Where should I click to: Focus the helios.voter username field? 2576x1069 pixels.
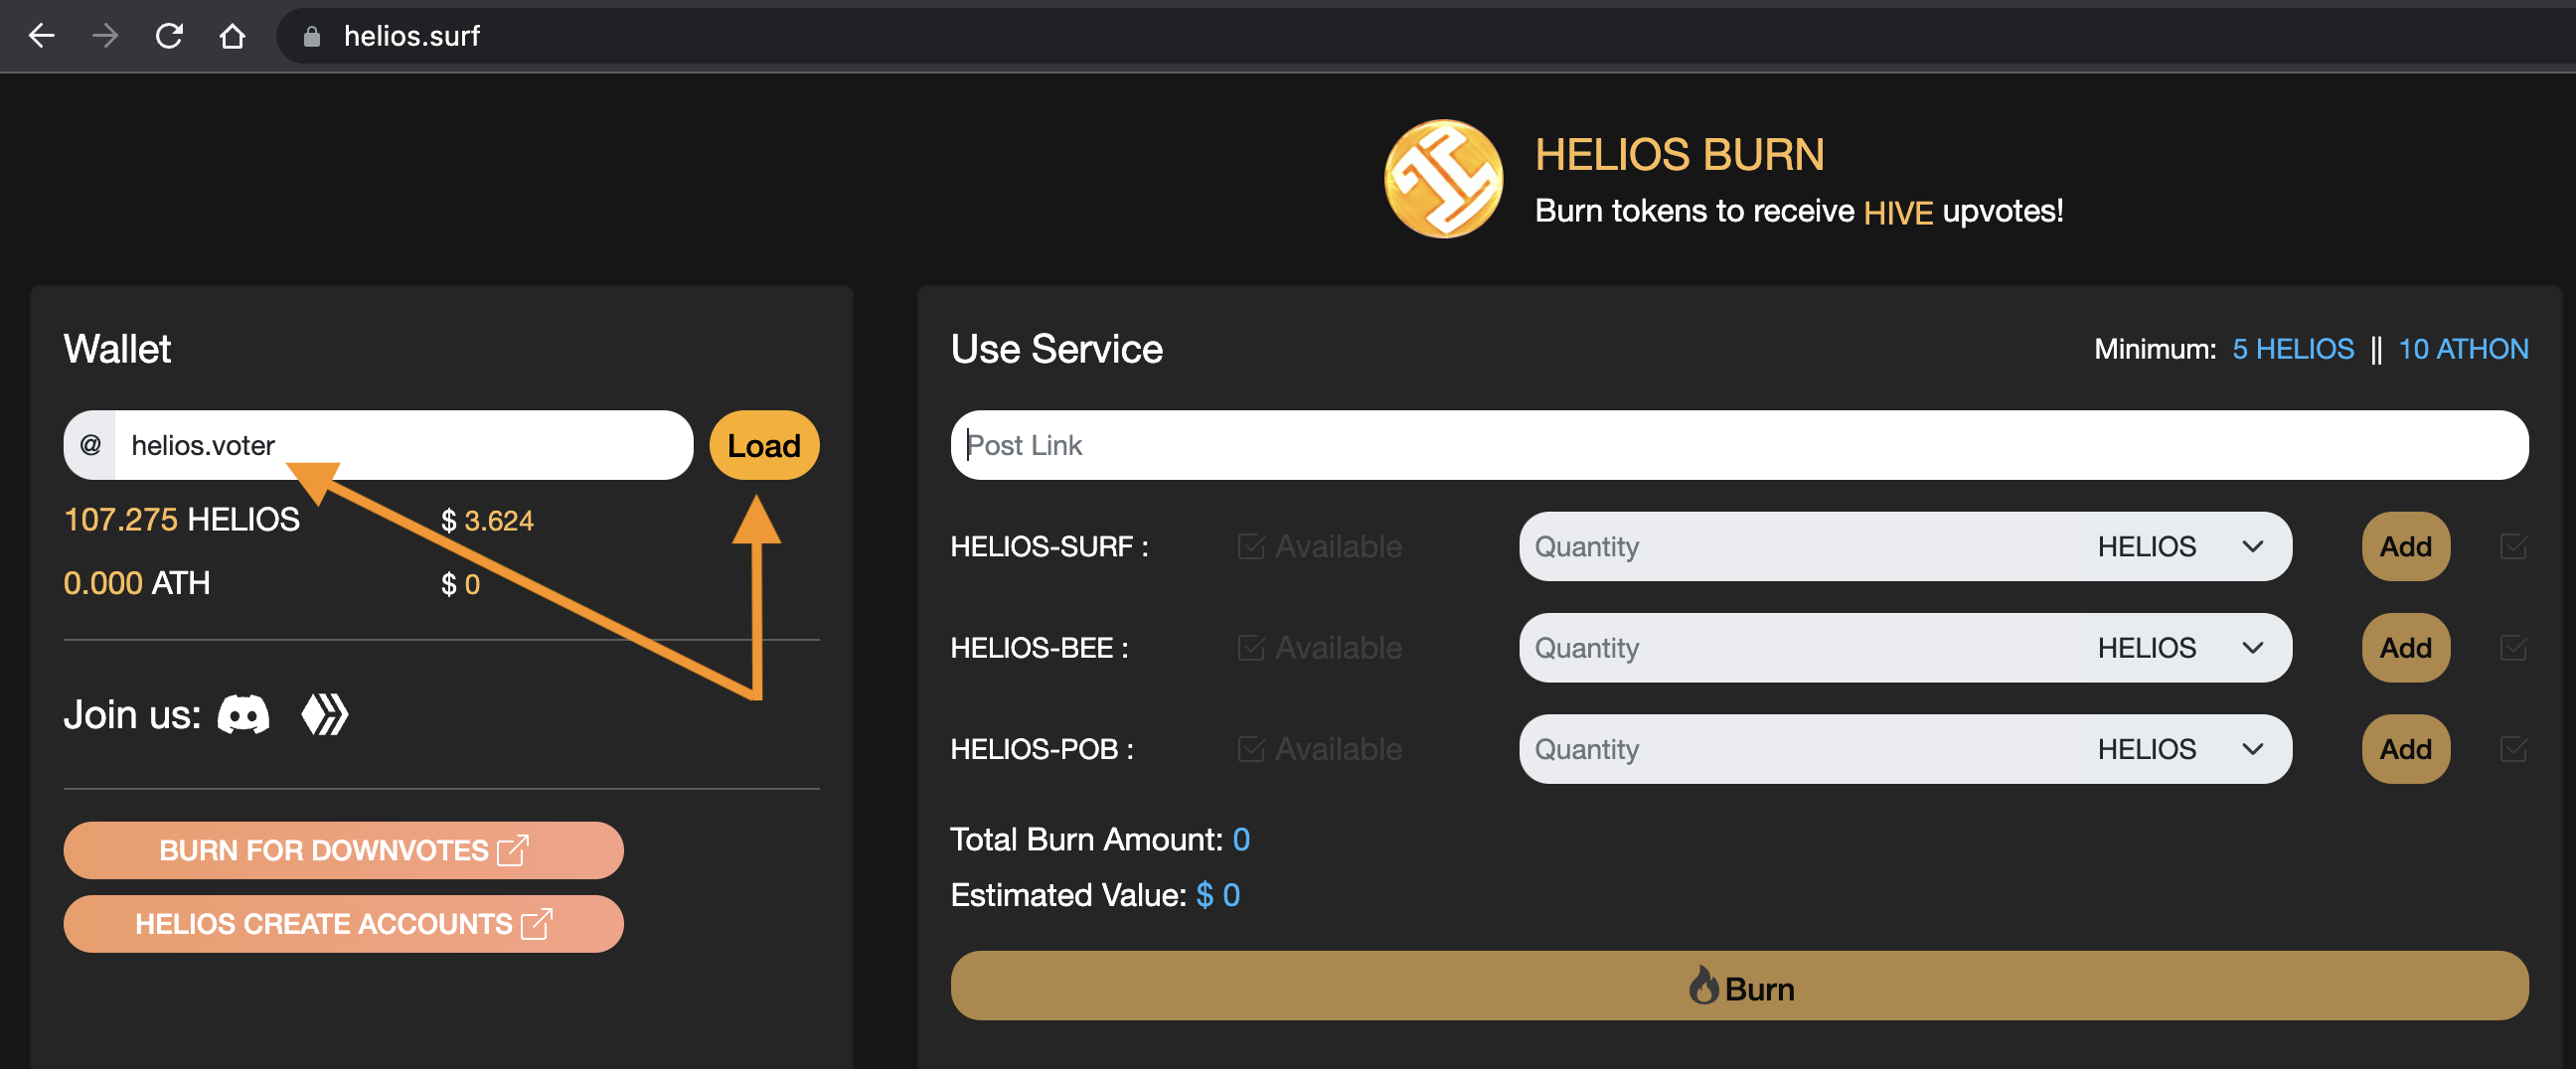404,445
